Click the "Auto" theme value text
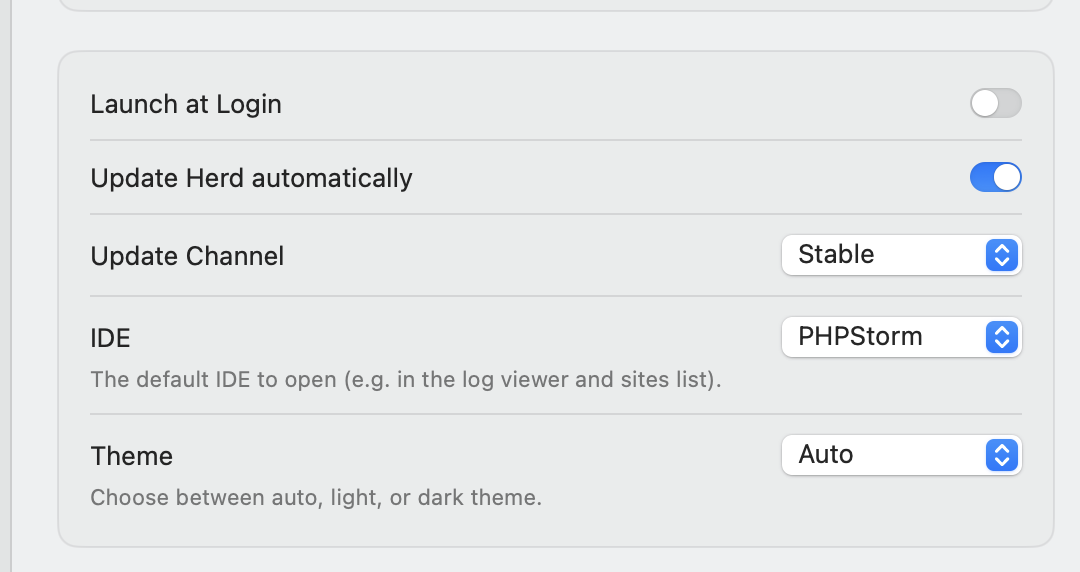Screen dimensions: 1080x572 [825, 455]
